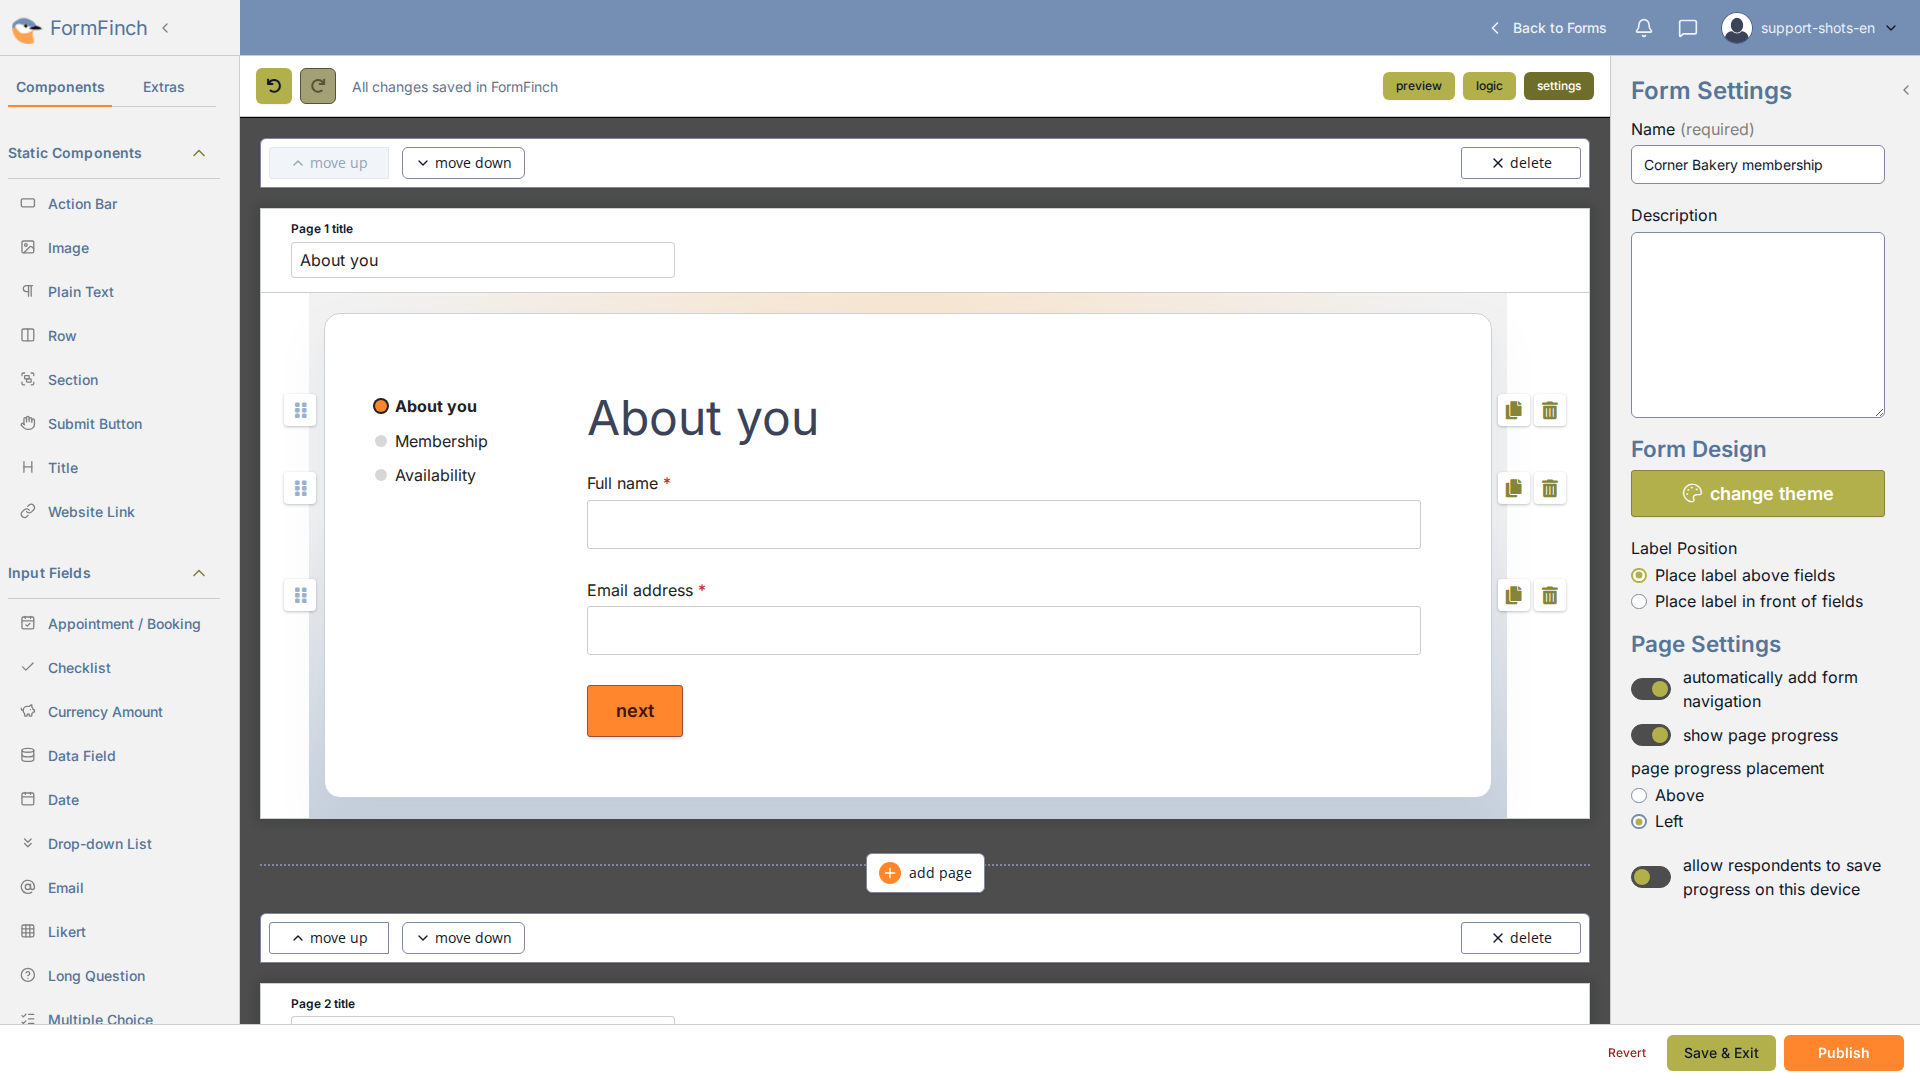
Task: Toggle show page progress
Action: click(1651, 735)
